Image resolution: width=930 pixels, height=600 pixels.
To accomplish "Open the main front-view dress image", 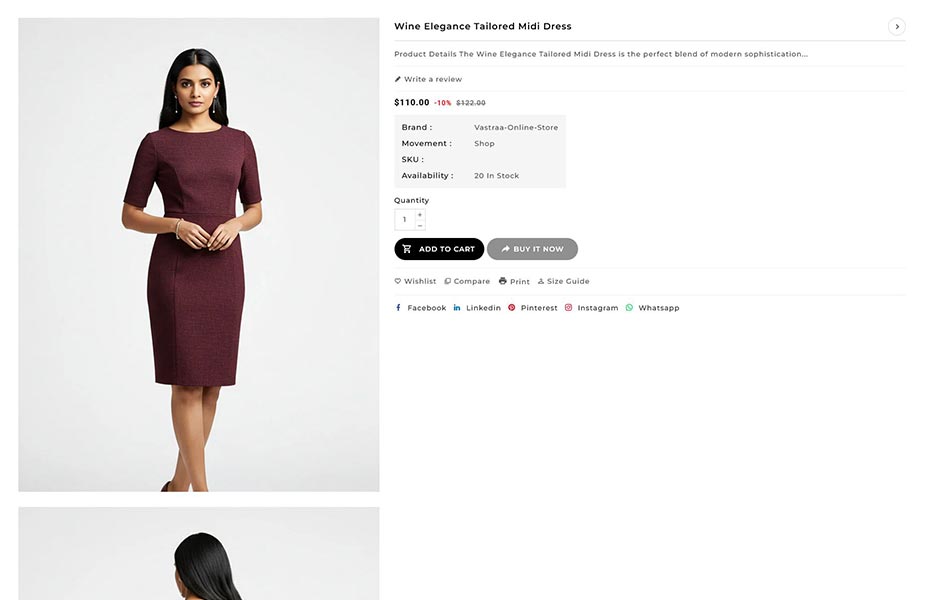I will (198, 255).
